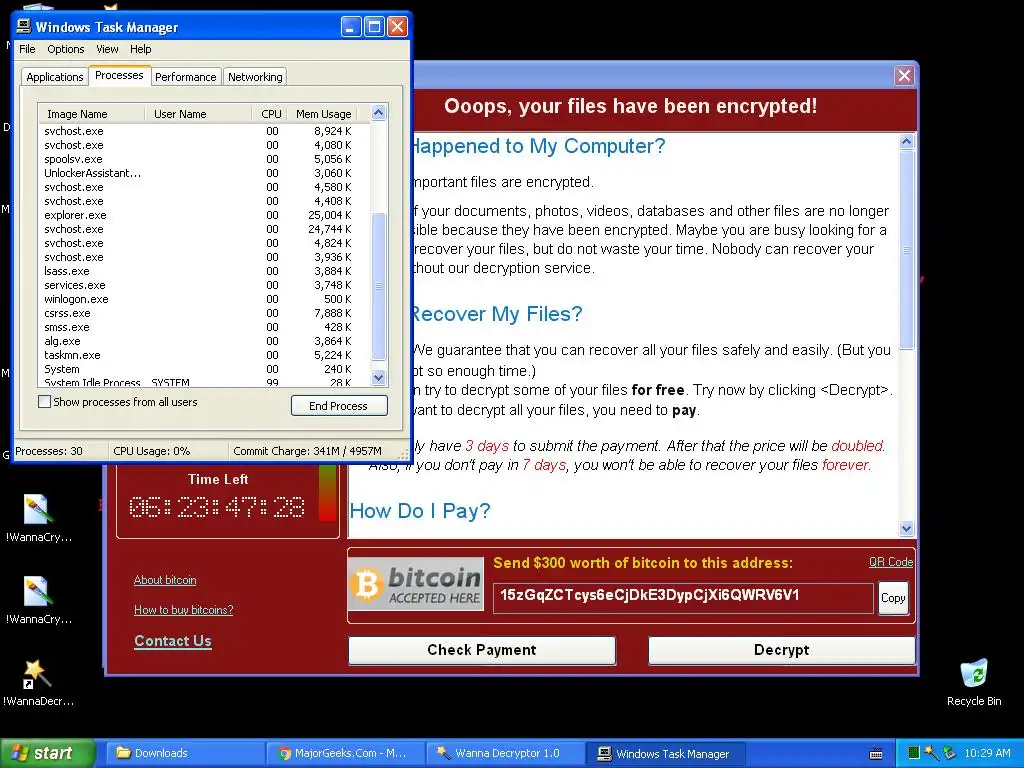Copy the bitcoin address with Copy button
1024x768 pixels.
point(893,598)
